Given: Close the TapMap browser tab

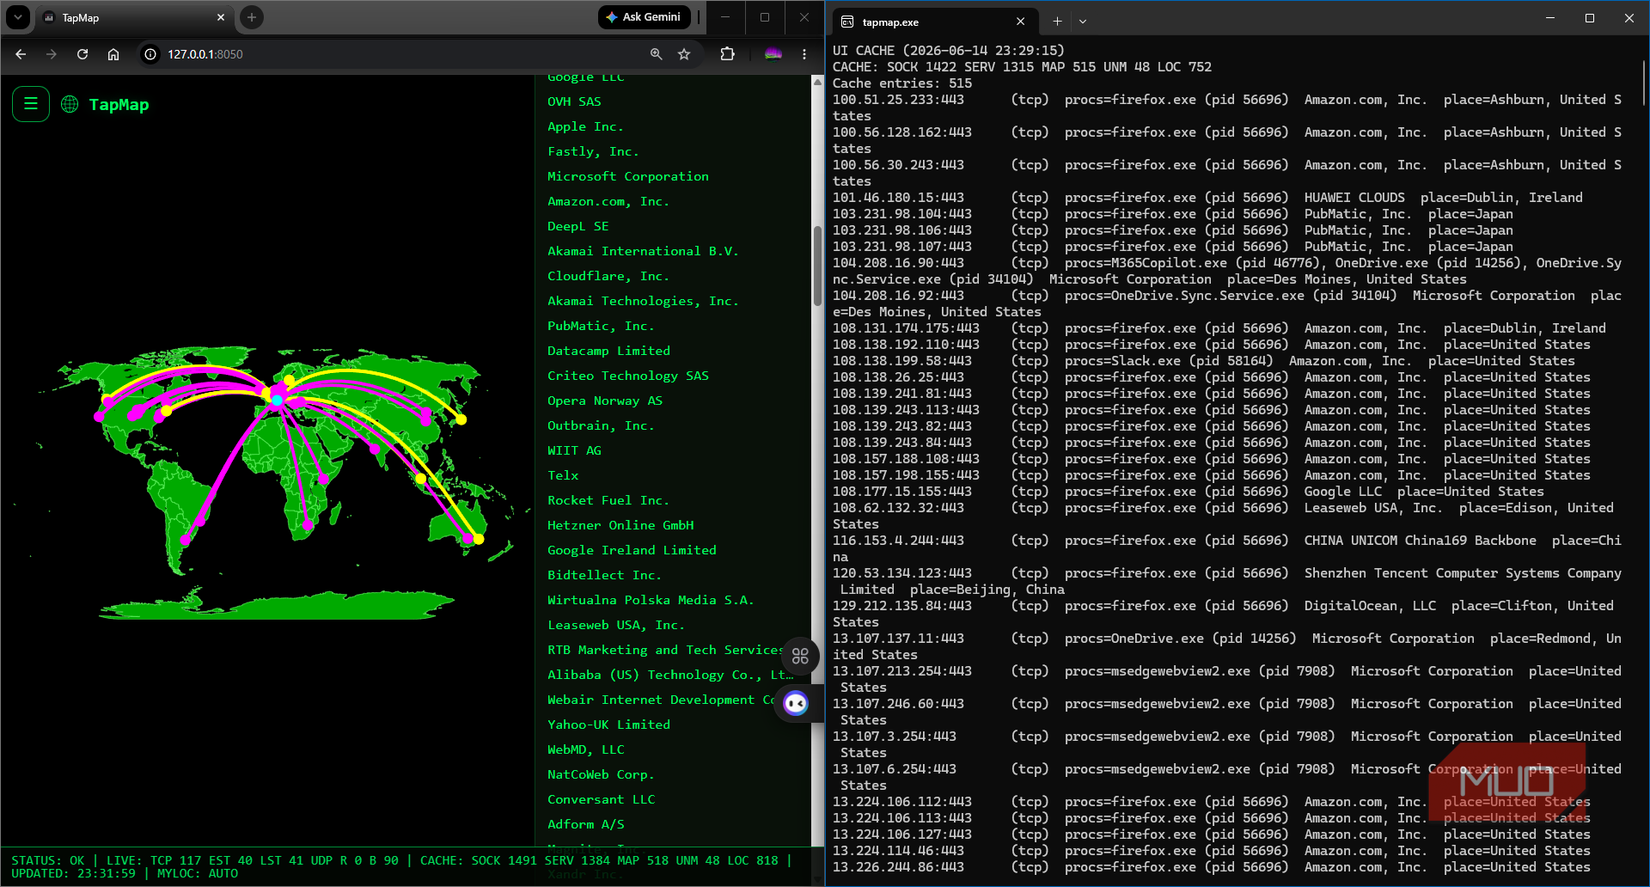Looking at the screenshot, I should [221, 18].
